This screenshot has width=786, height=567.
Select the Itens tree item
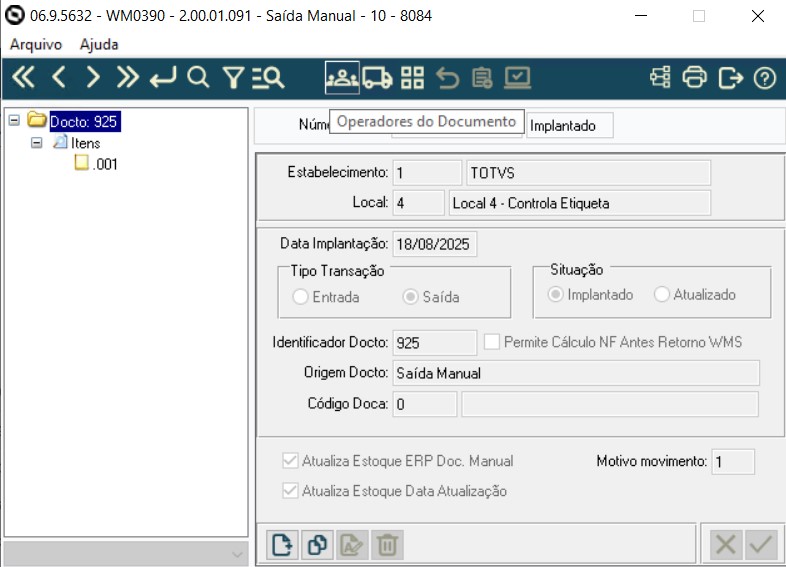coord(85,143)
